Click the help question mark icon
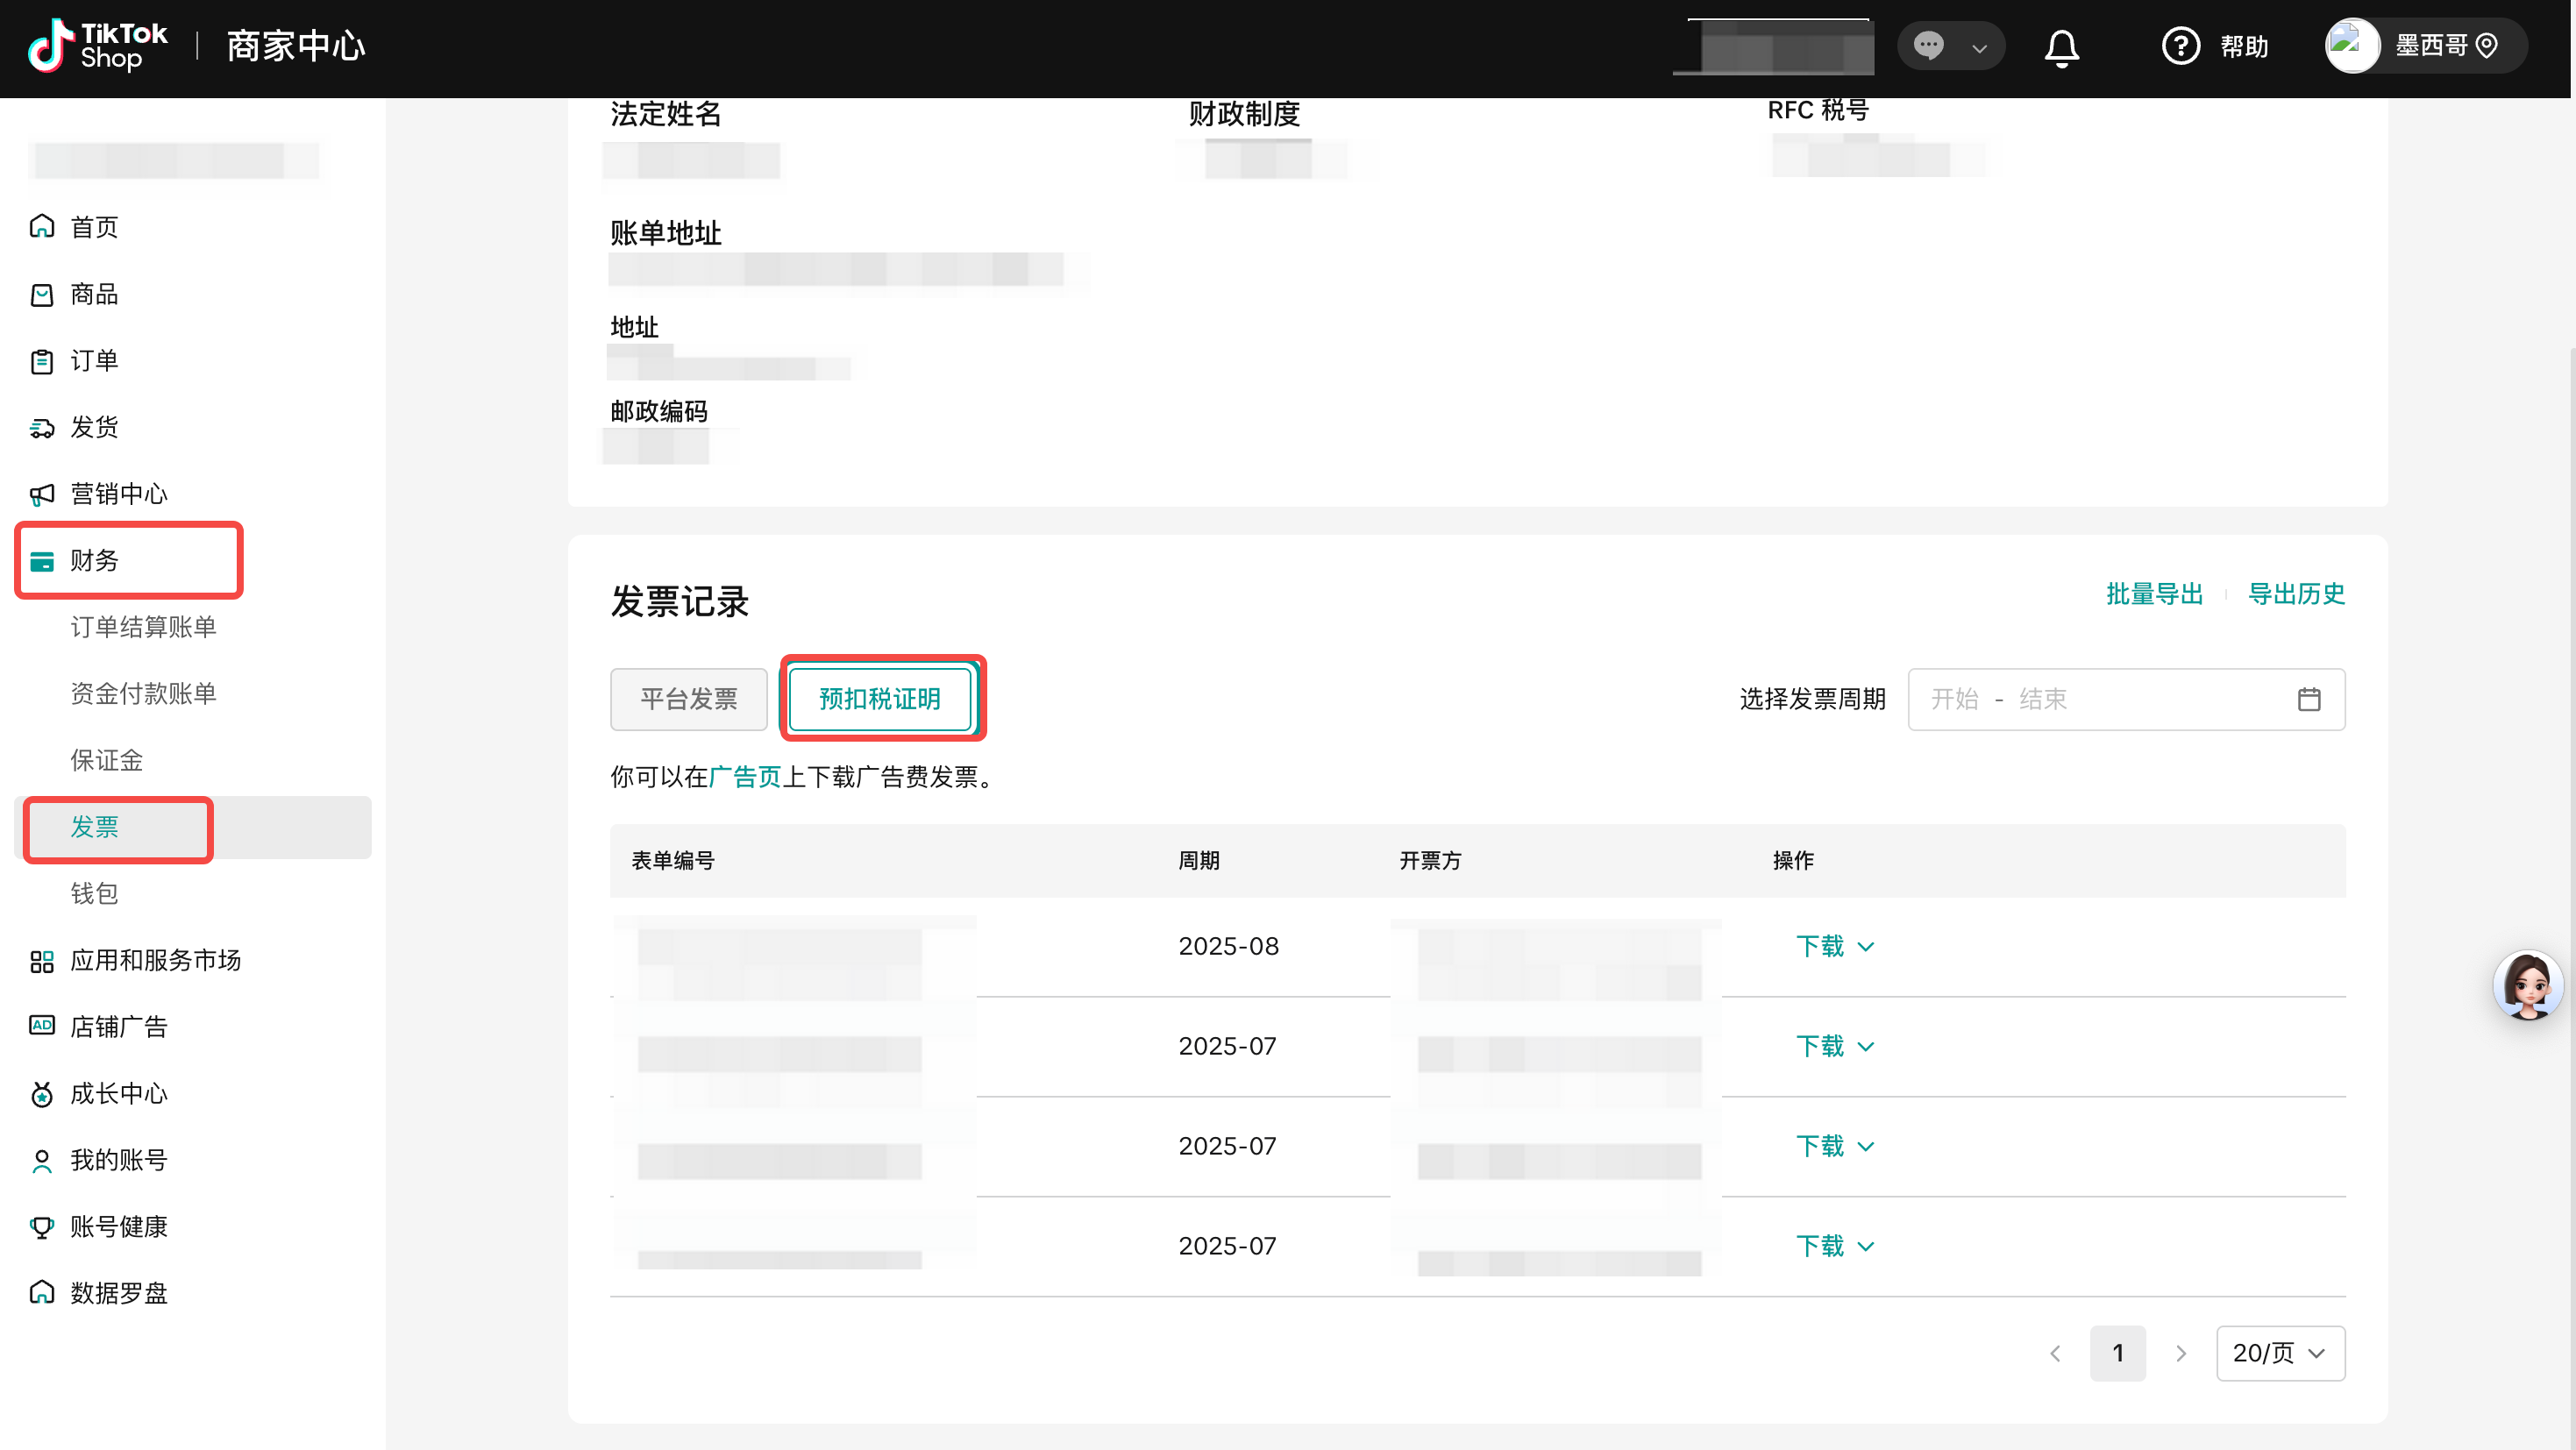Image resolution: width=2576 pixels, height=1450 pixels. [2180, 46]
